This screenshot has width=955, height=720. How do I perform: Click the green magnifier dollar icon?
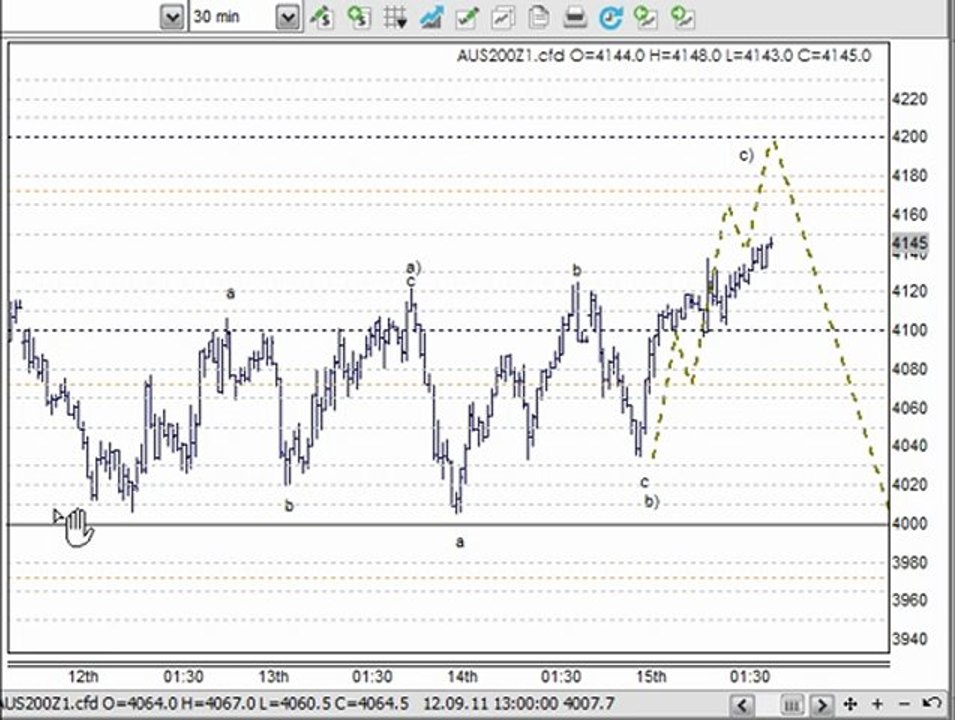tap(359, 17)
